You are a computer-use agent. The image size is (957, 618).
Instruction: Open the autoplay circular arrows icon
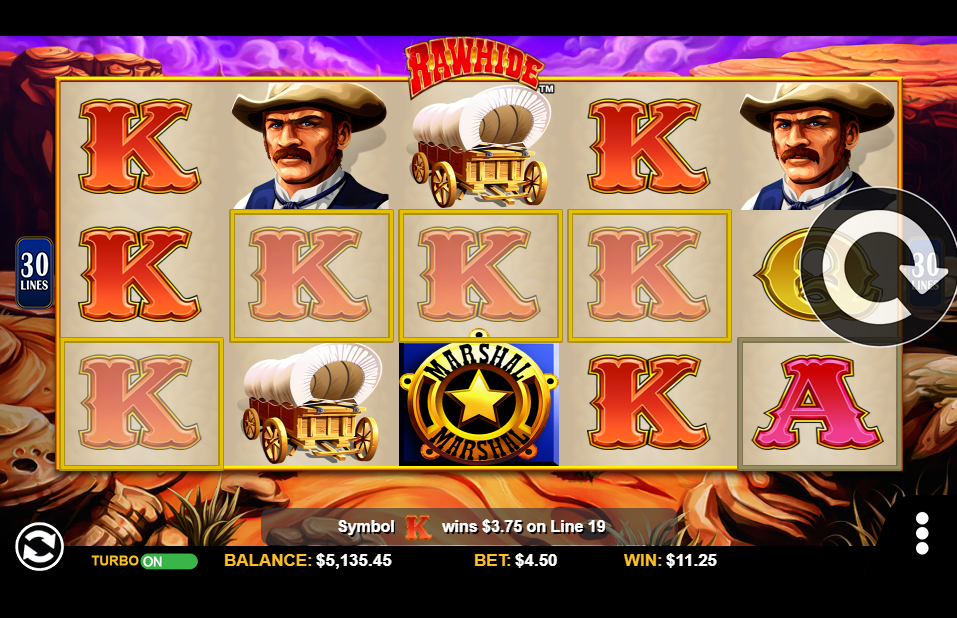pos(40,546)
